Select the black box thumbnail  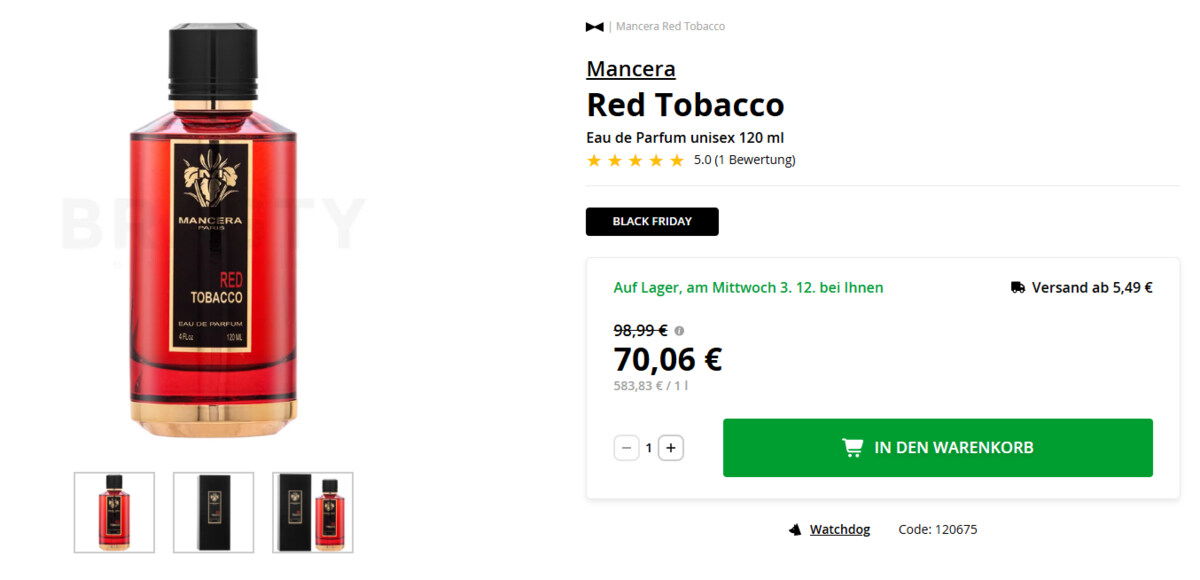click(x=213, y=512)
